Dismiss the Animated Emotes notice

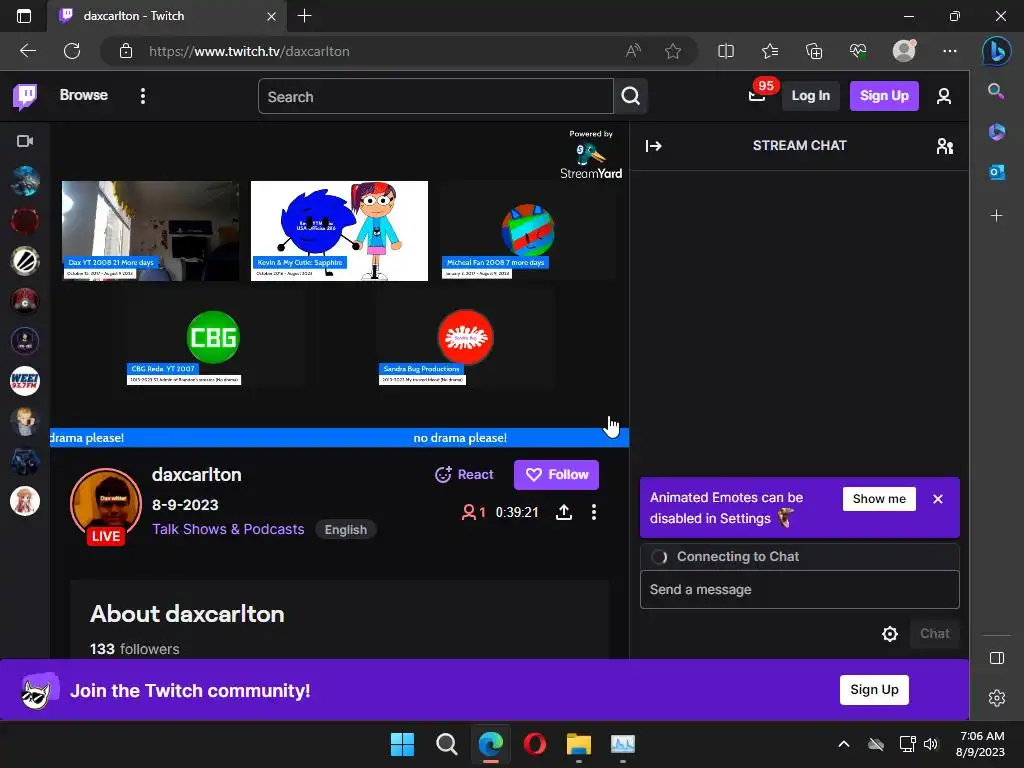pyautogui.click(x=938, y=499)
